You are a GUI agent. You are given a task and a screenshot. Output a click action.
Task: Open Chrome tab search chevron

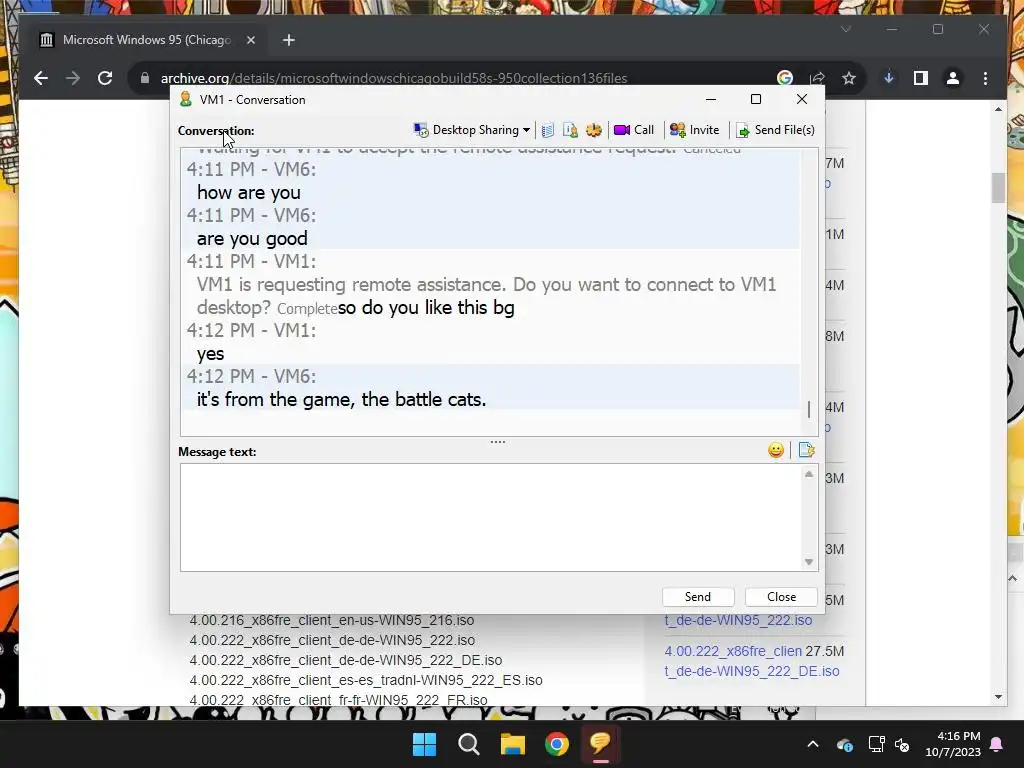pos(846,29)
